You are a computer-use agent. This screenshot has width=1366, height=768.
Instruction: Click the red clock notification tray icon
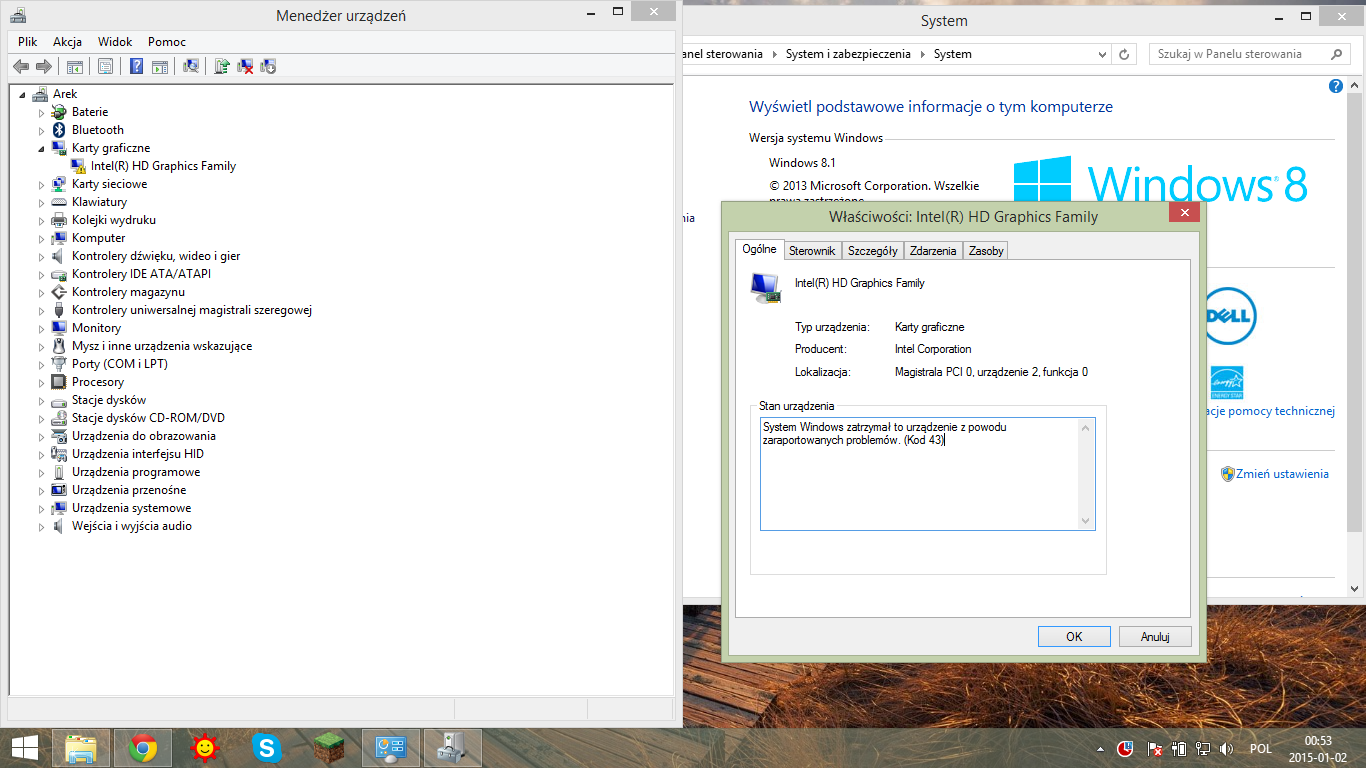1125,748
